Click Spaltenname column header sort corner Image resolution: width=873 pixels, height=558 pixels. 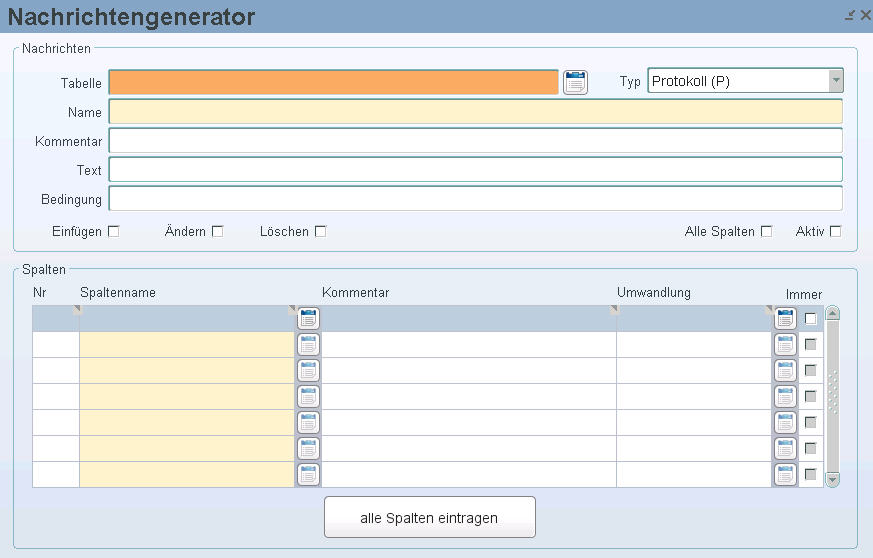tap(292, 310)
